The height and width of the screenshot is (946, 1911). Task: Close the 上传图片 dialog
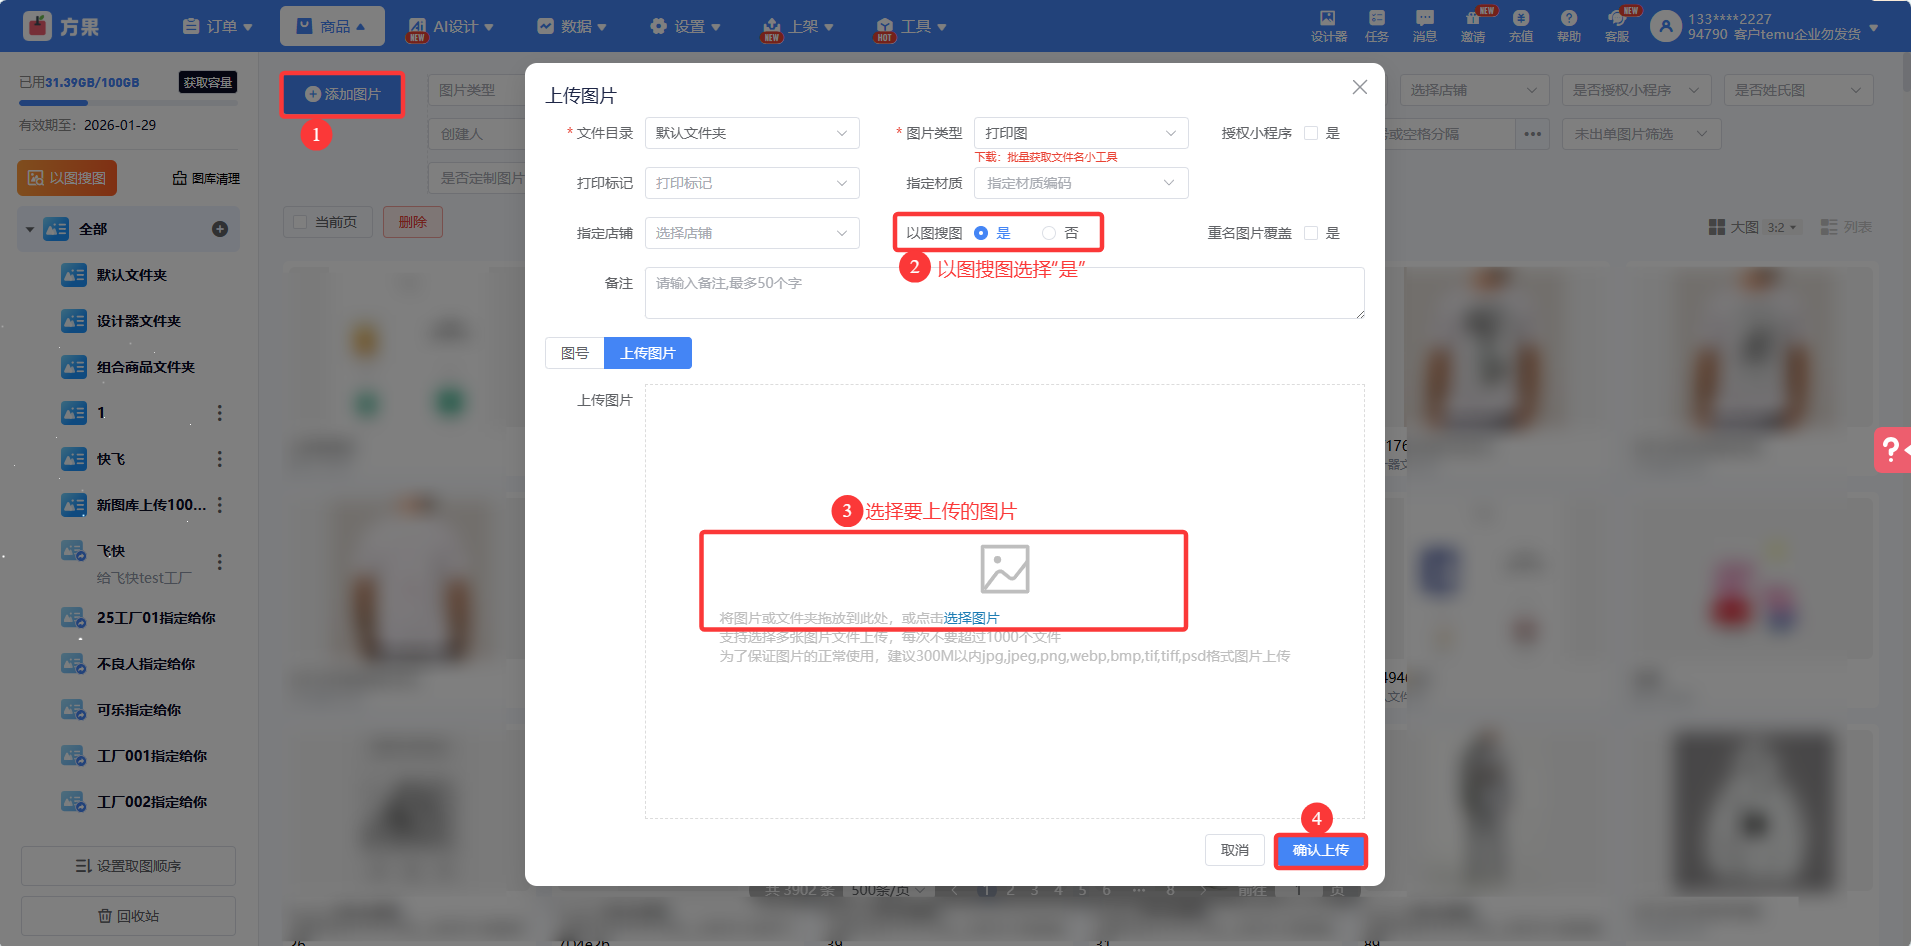(1360, 87)
